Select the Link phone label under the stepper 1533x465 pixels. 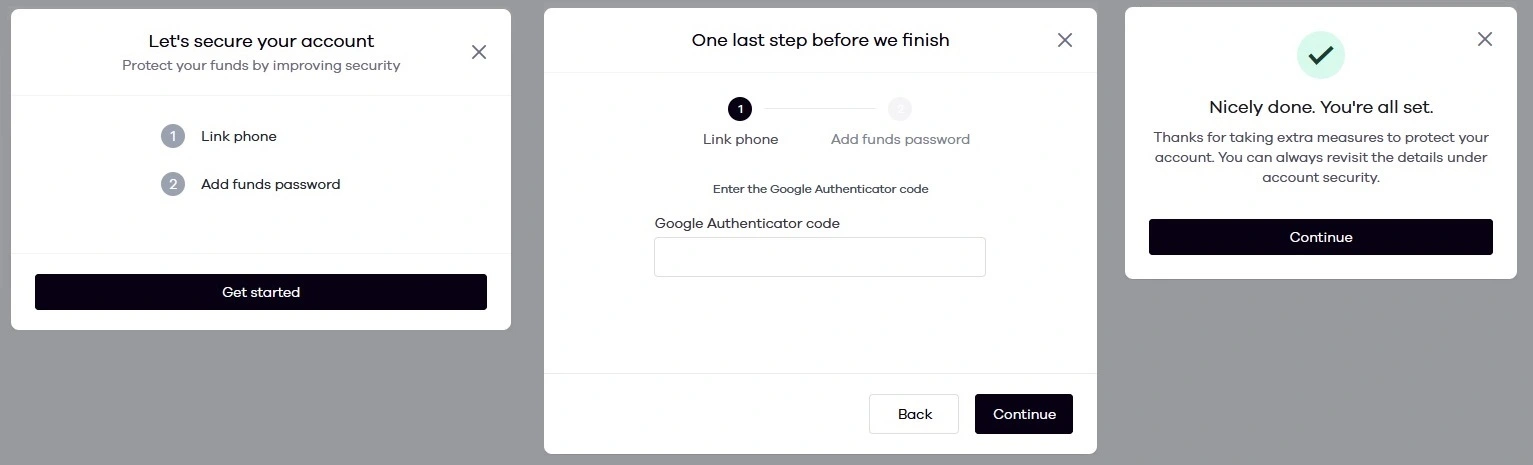click(x=740, y=140)
